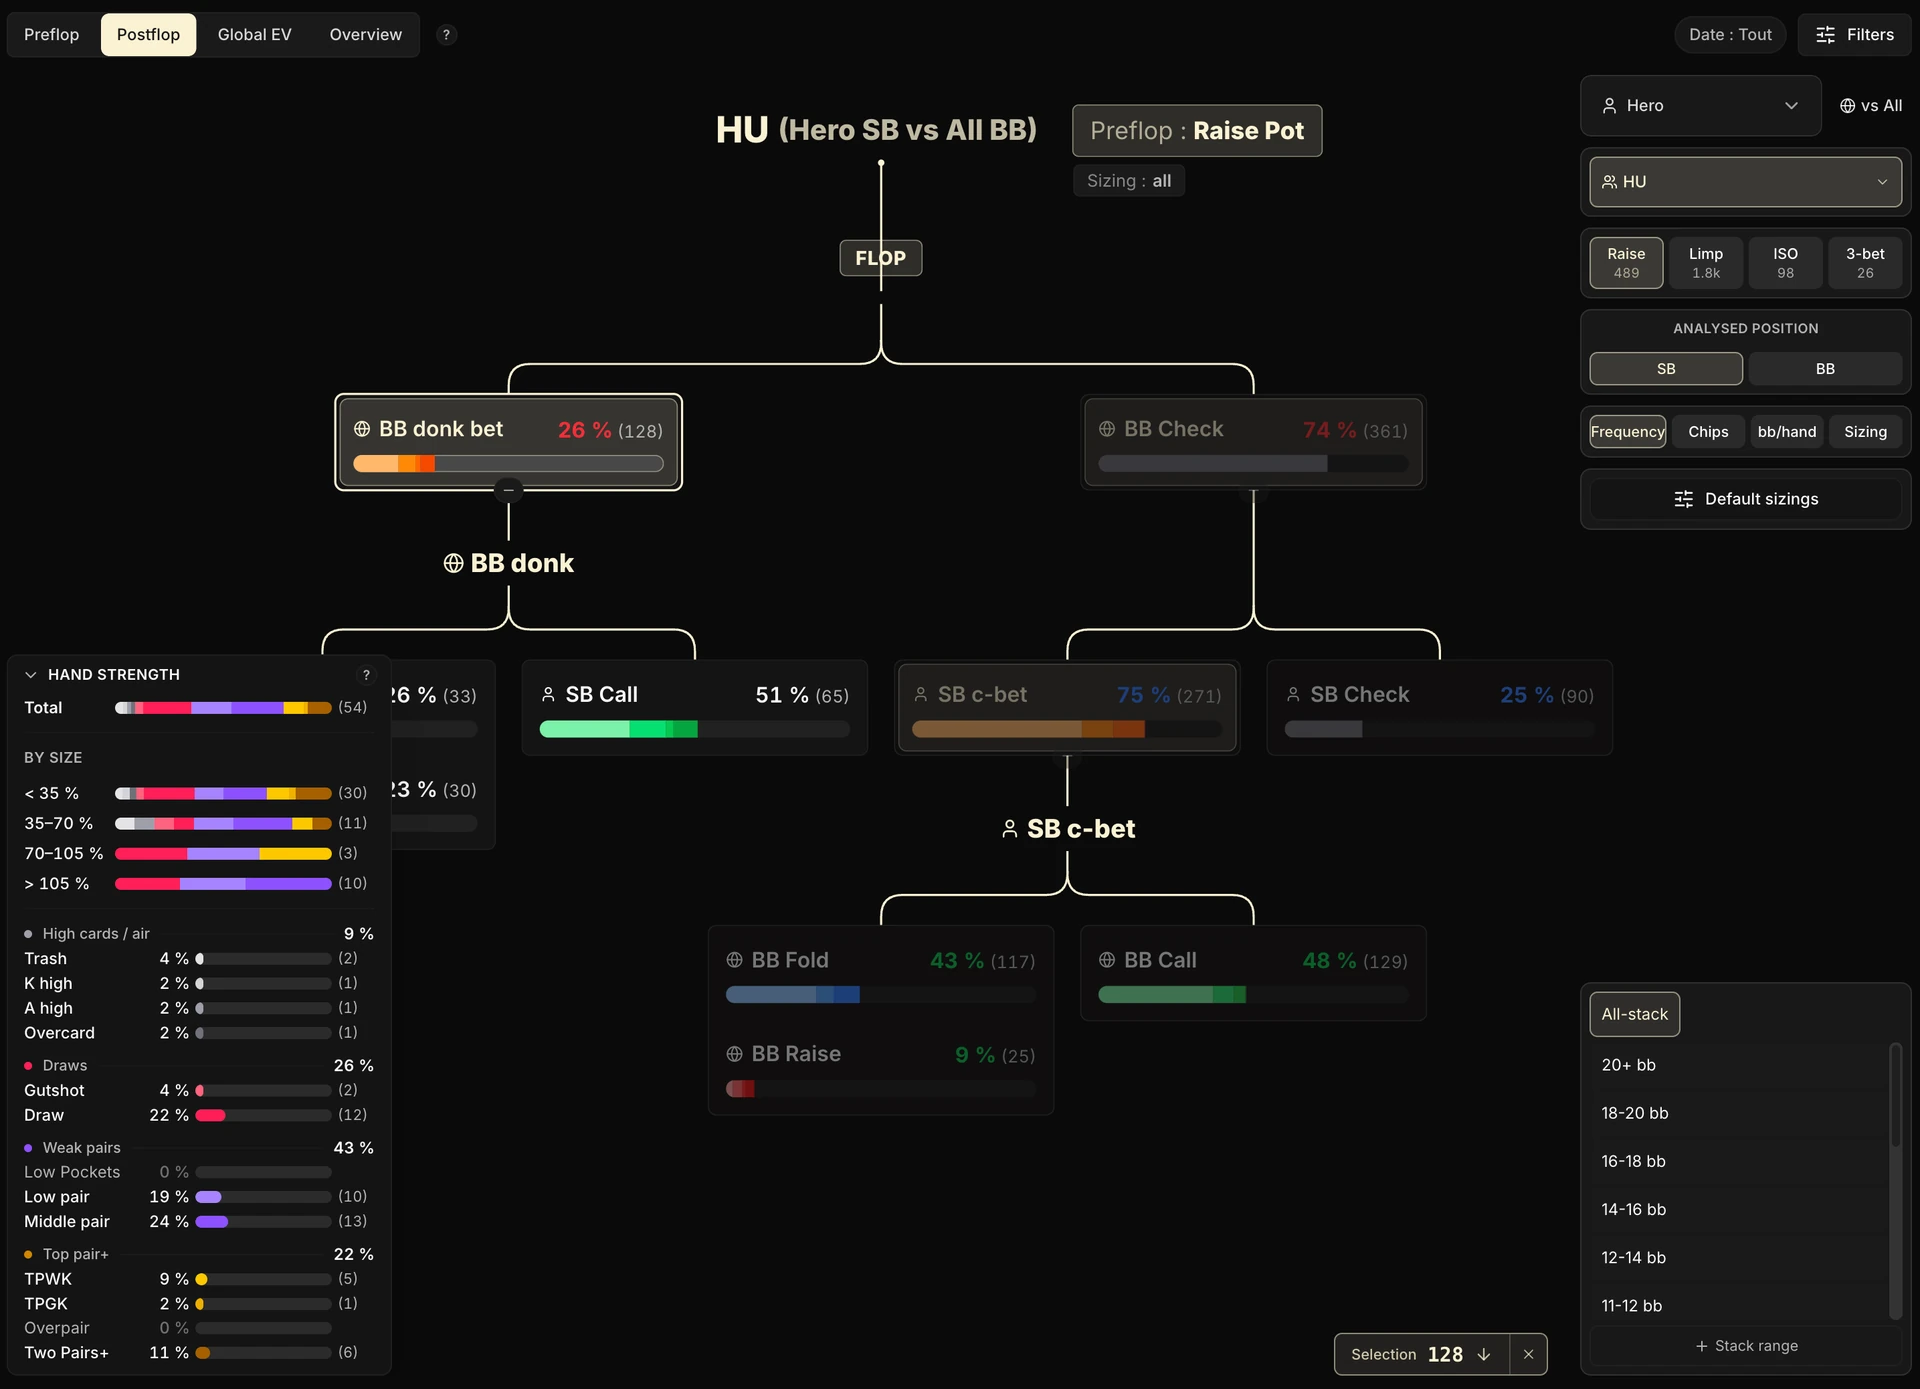Open the question mark help icon beside Overview
The height and width of the screenshot is (1389, 1920).
[446, 35]
